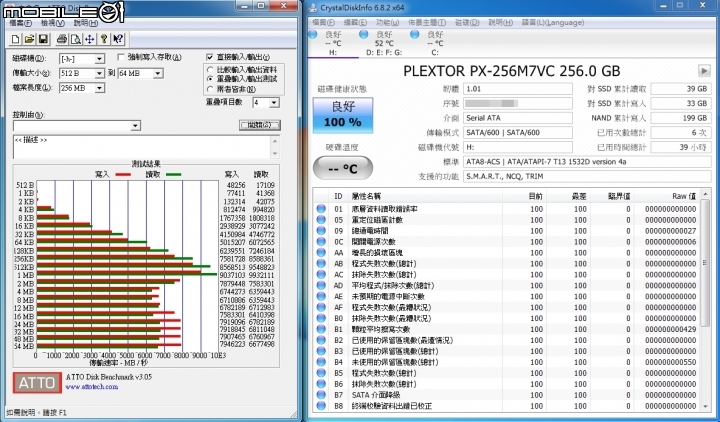720x422 pixels.
Task: Click the description box scroll-up arrow
Action: (275, 141)
